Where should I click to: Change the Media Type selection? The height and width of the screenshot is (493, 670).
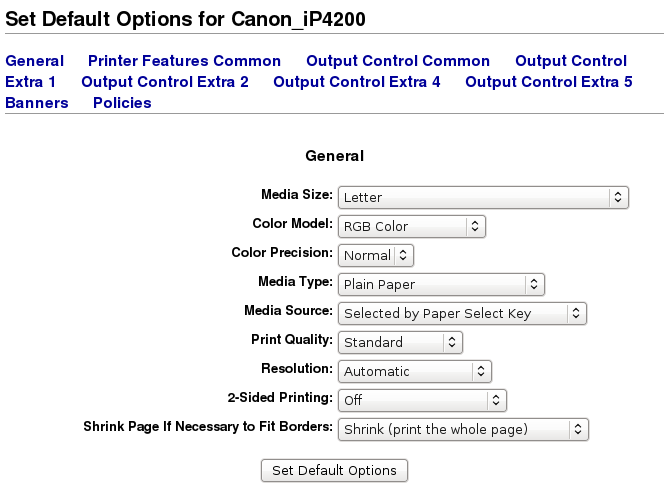click(x=441, y=284)
